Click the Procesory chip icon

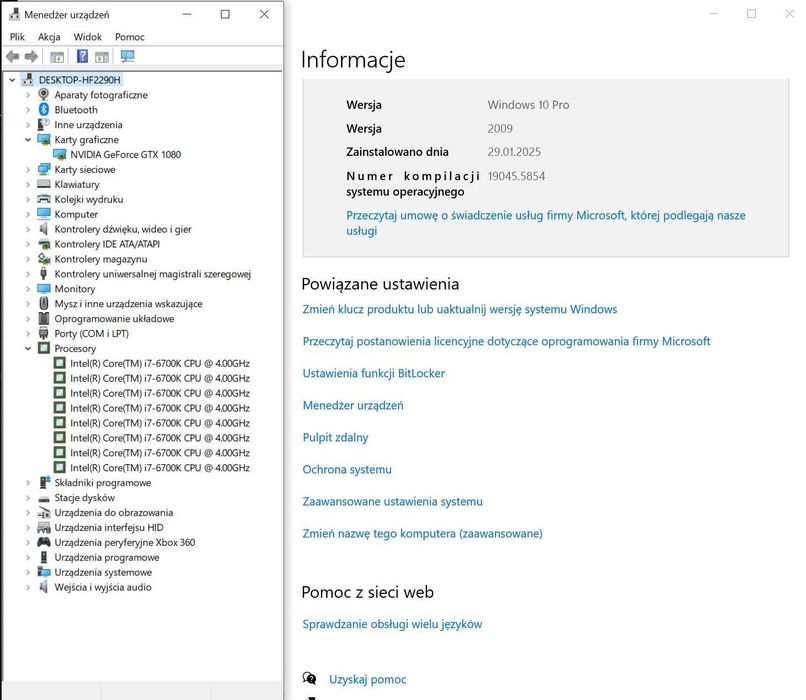(44, 348)
